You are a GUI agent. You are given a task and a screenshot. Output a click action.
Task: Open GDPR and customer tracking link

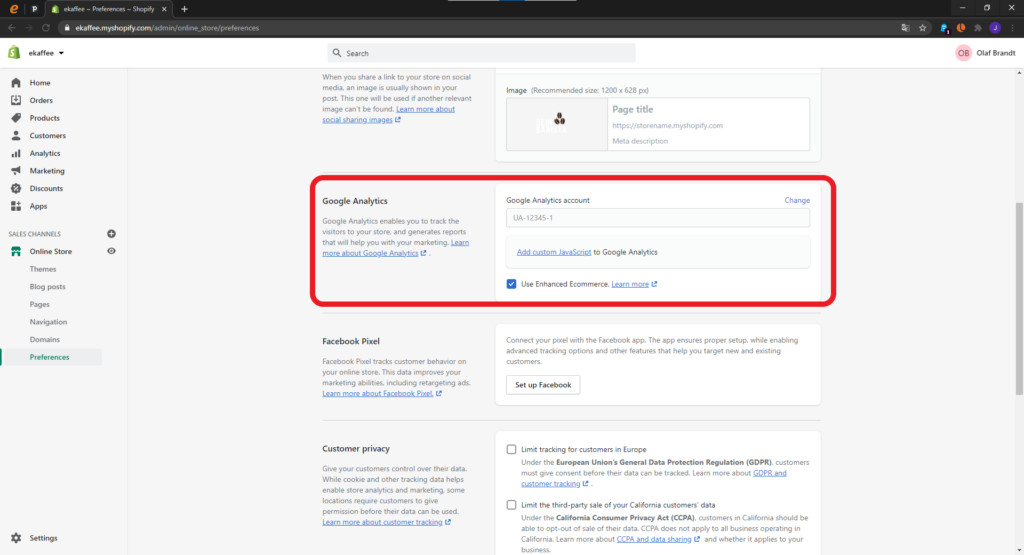(654, 478)
